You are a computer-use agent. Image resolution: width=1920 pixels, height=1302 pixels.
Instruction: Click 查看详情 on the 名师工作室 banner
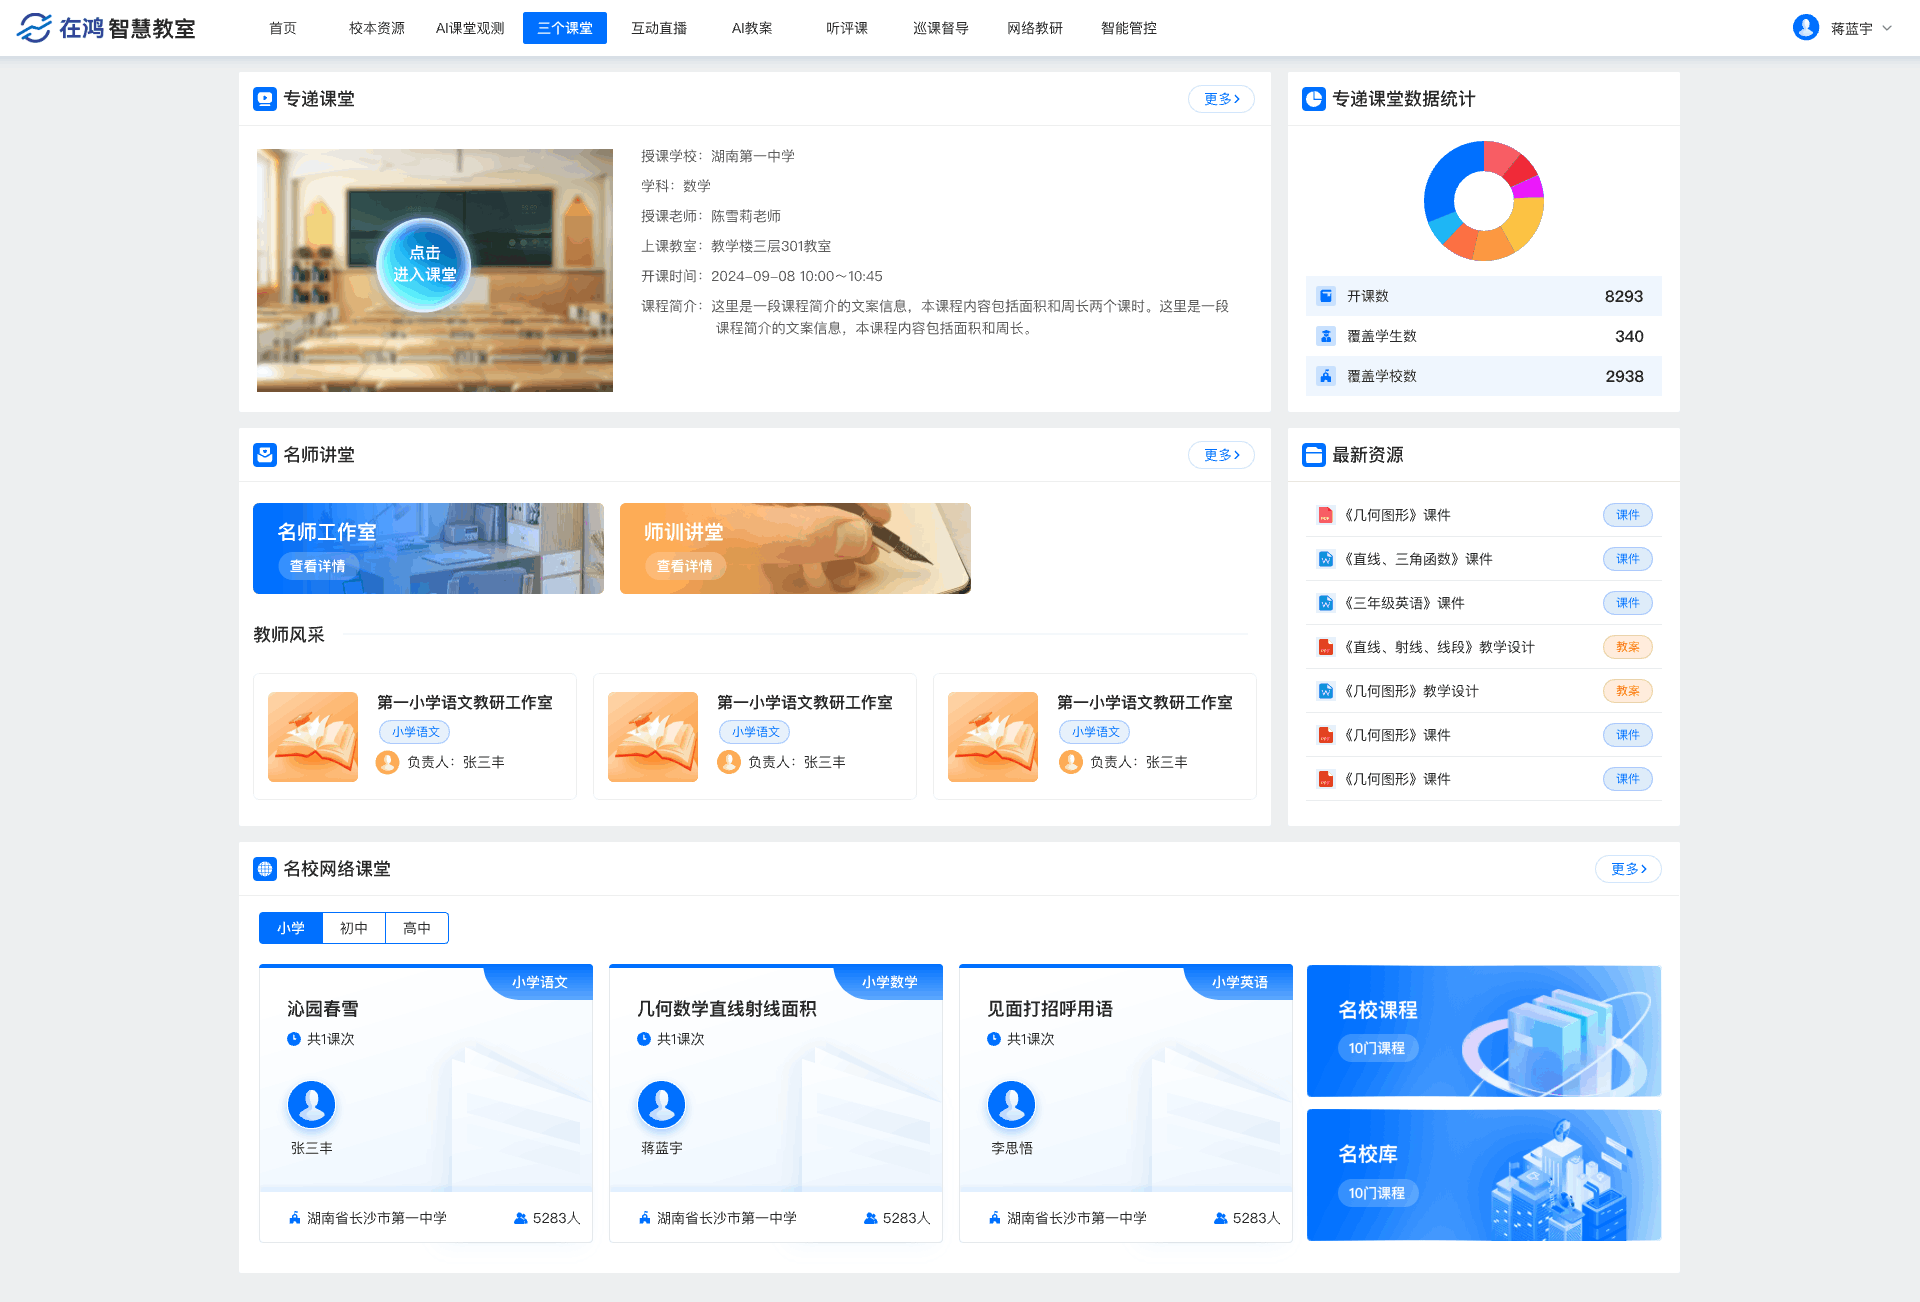tap(317, 566)
